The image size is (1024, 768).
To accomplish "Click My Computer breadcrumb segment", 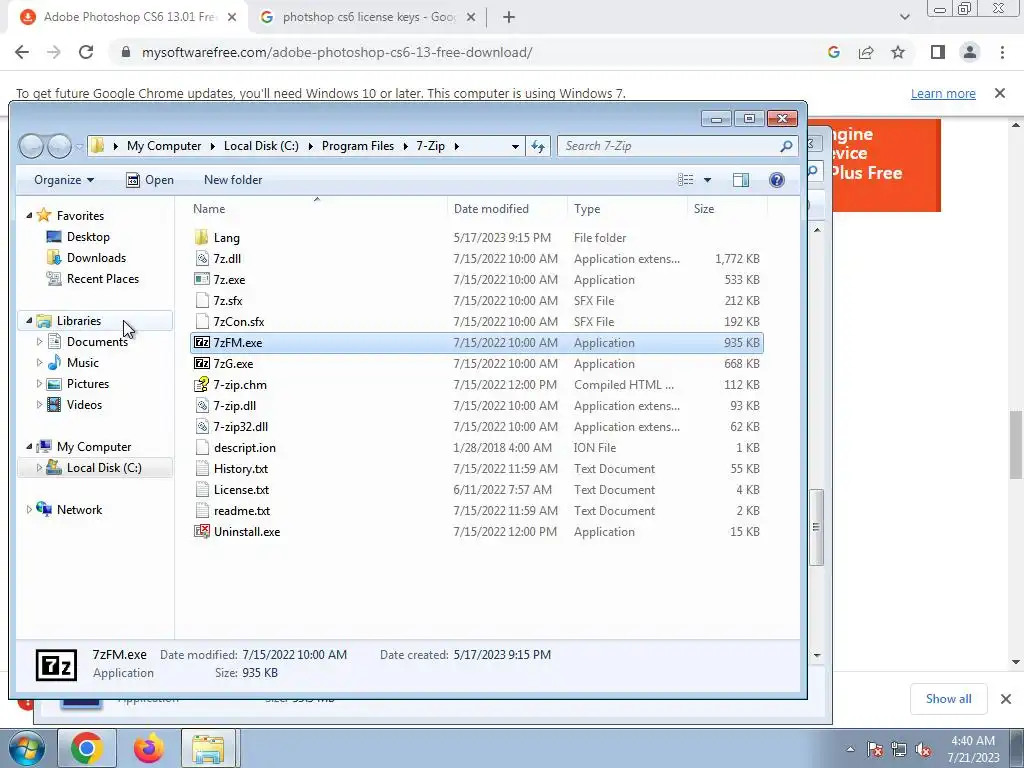I will pyautogui.click(x=164, y=146).
